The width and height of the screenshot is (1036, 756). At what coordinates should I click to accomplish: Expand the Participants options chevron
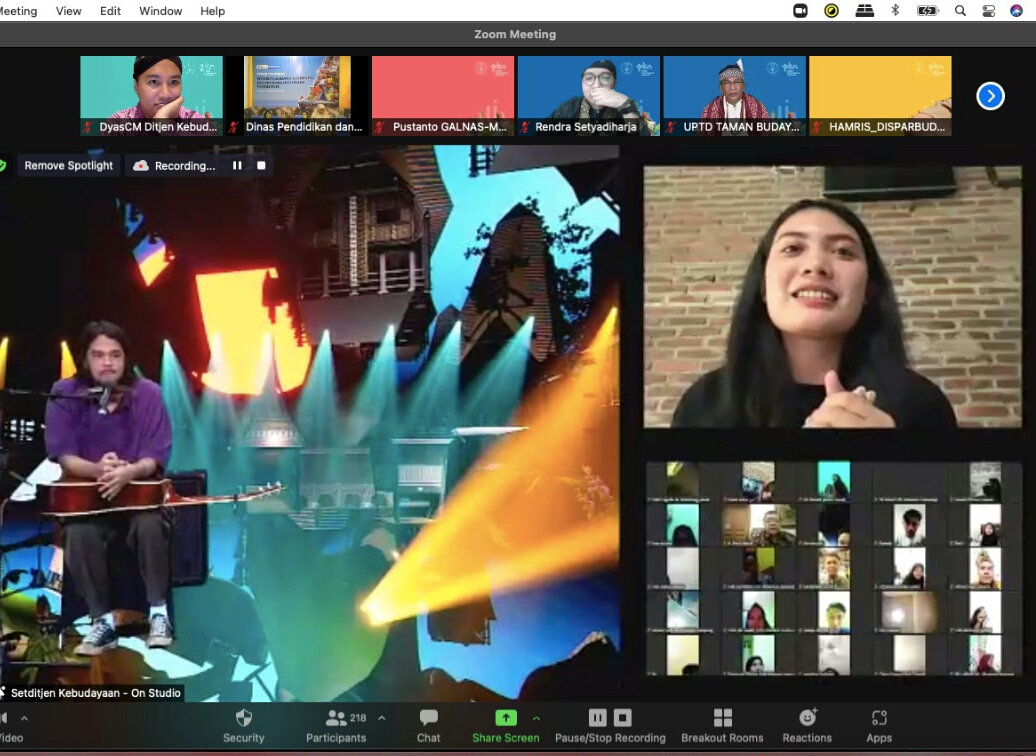pyautogui.click(x=381, y=718)
